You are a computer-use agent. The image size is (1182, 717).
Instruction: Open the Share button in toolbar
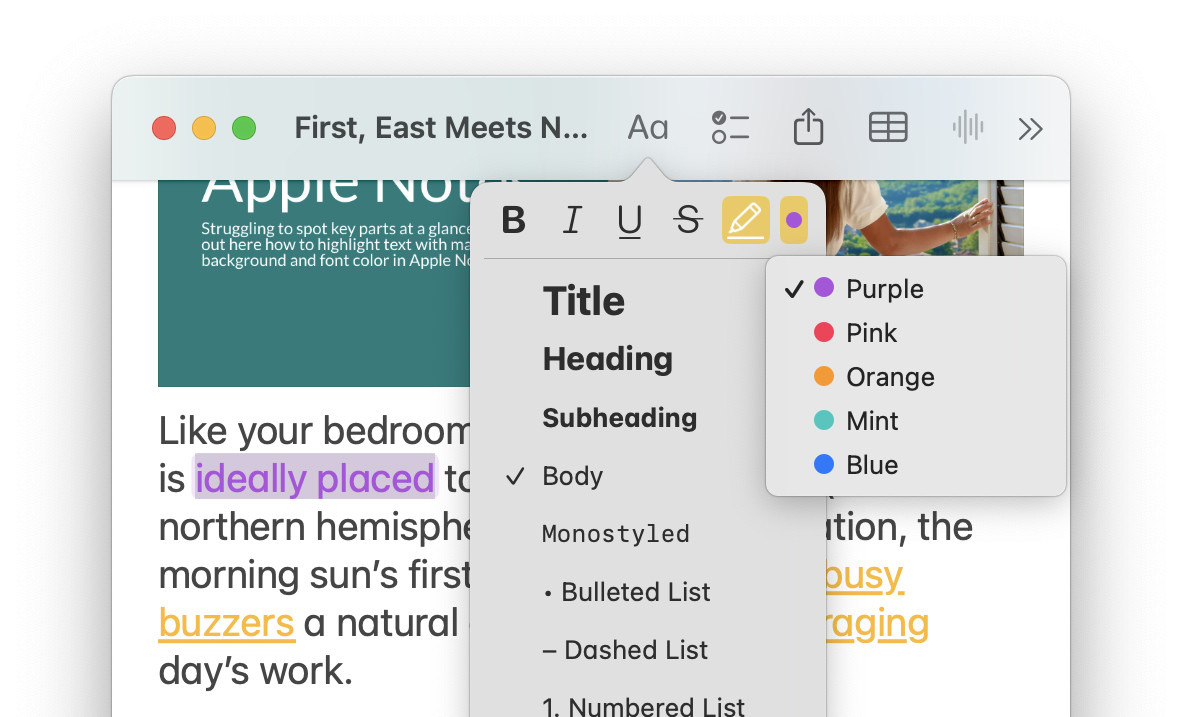pos(808,126)
